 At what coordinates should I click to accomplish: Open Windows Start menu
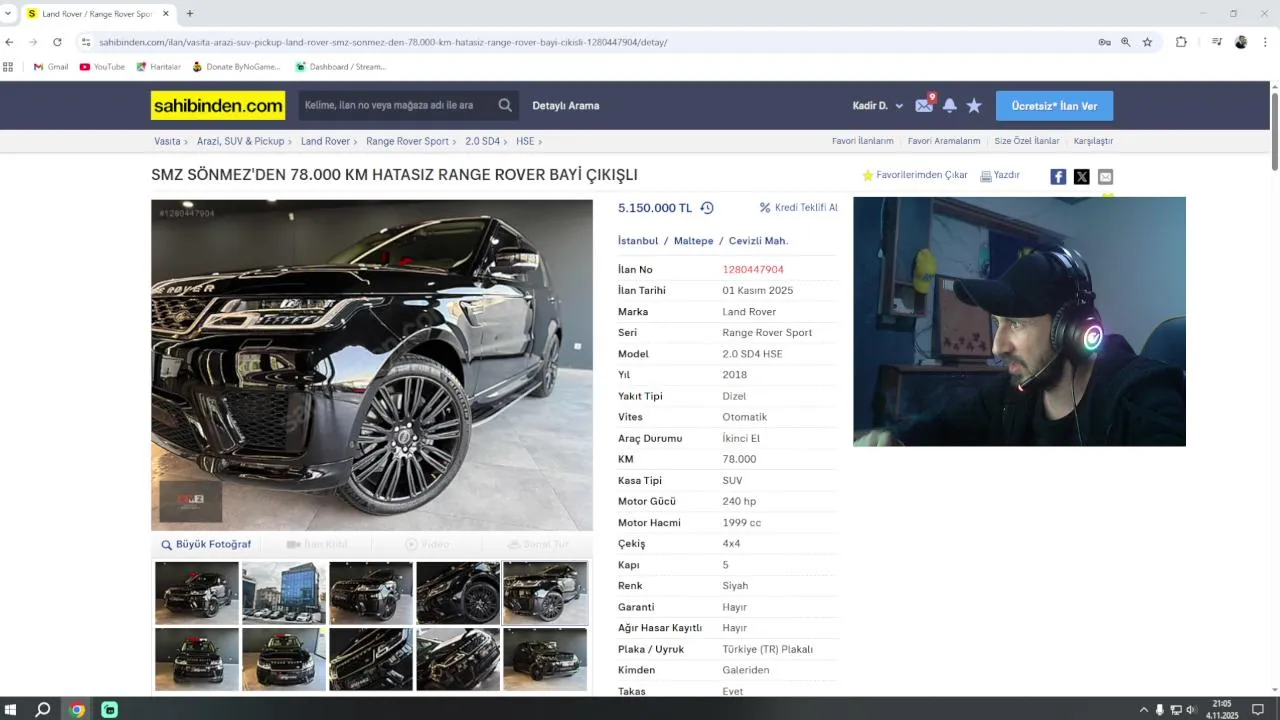[11, 710]
